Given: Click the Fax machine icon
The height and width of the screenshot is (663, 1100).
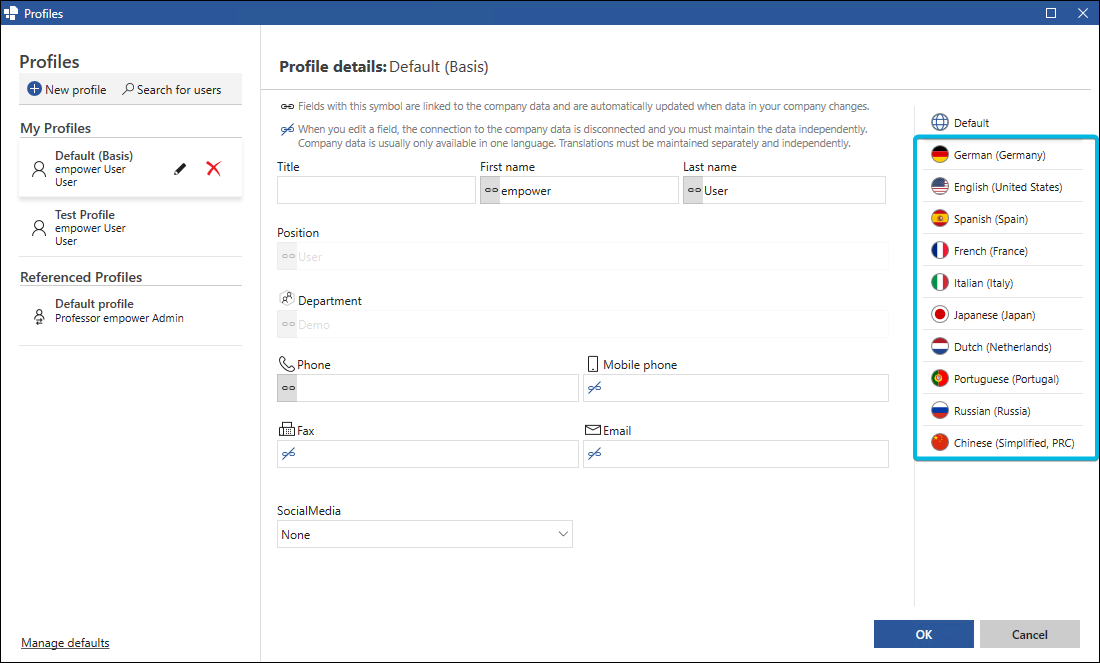Looking at the screenshot, I should 286,429.
